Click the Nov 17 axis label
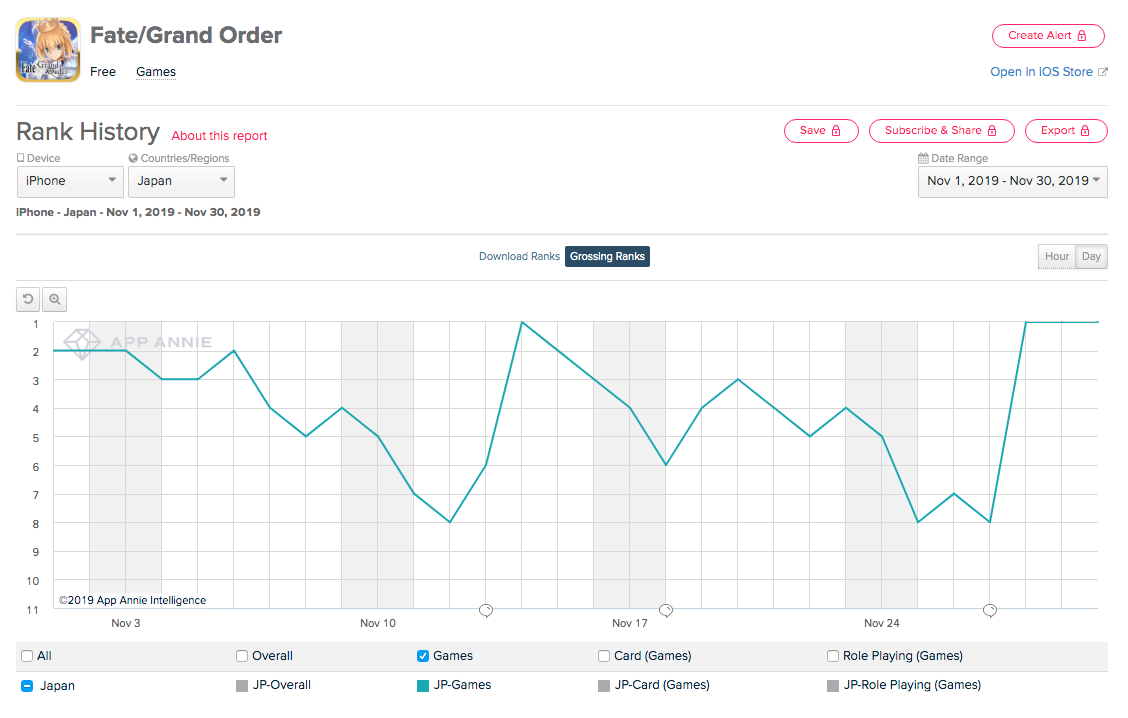This screenshot has height=718, width=1128. point(629,623)
